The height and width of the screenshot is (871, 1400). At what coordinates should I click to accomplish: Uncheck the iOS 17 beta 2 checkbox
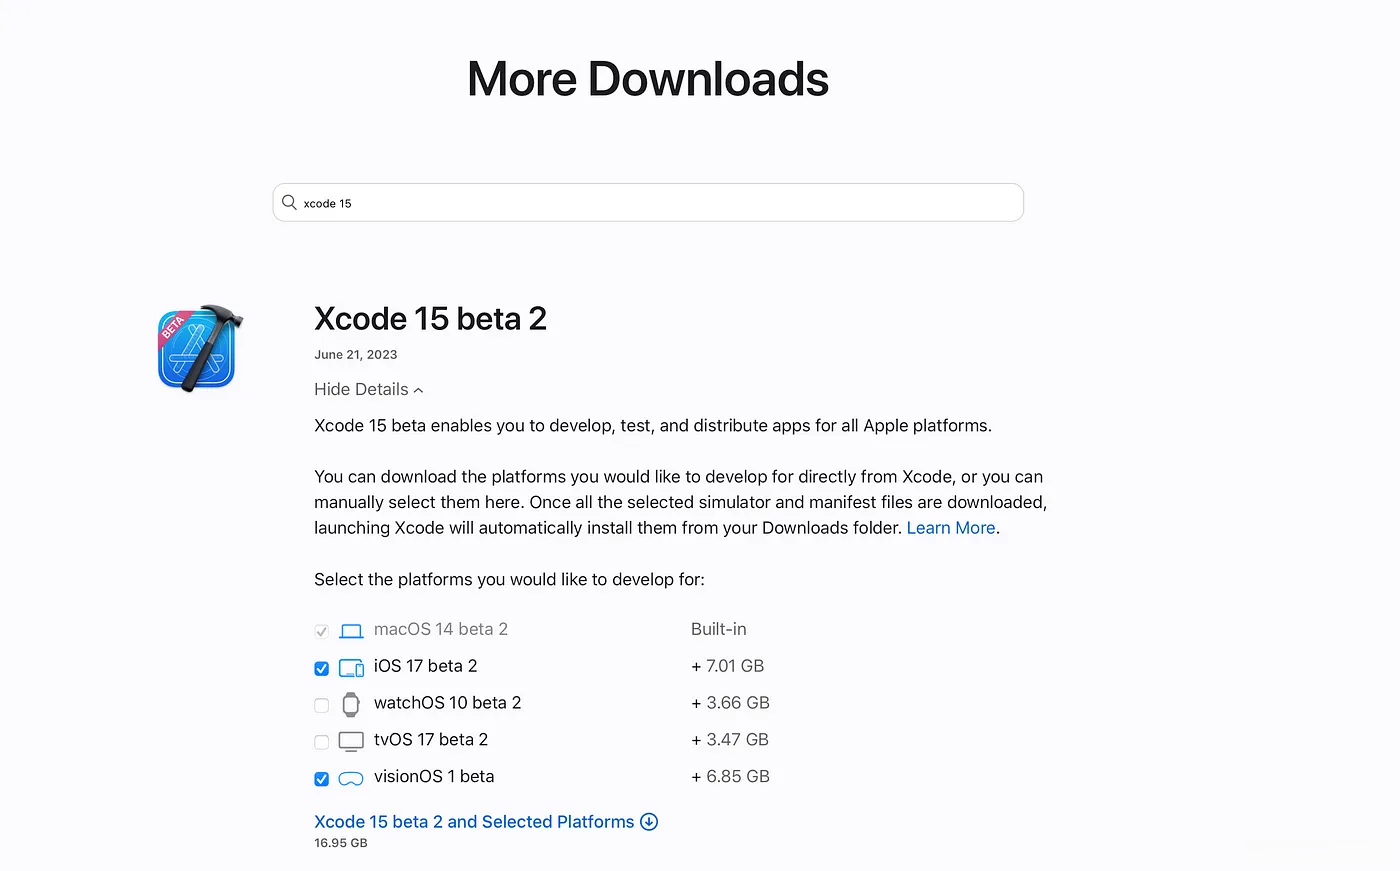point(321,668)
